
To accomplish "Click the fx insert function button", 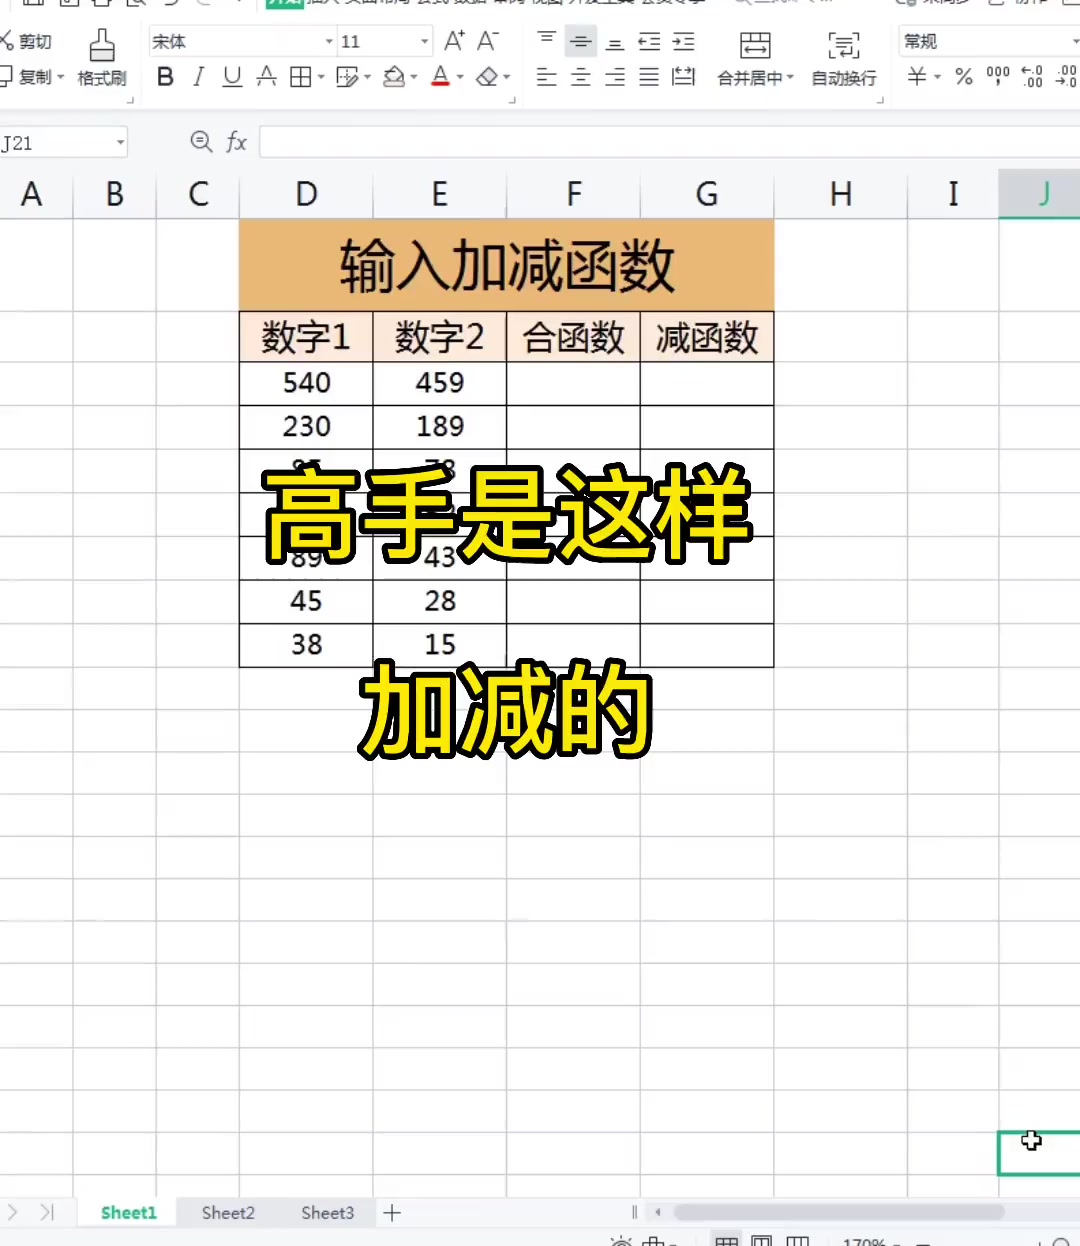I will click(x=236, y=142).
